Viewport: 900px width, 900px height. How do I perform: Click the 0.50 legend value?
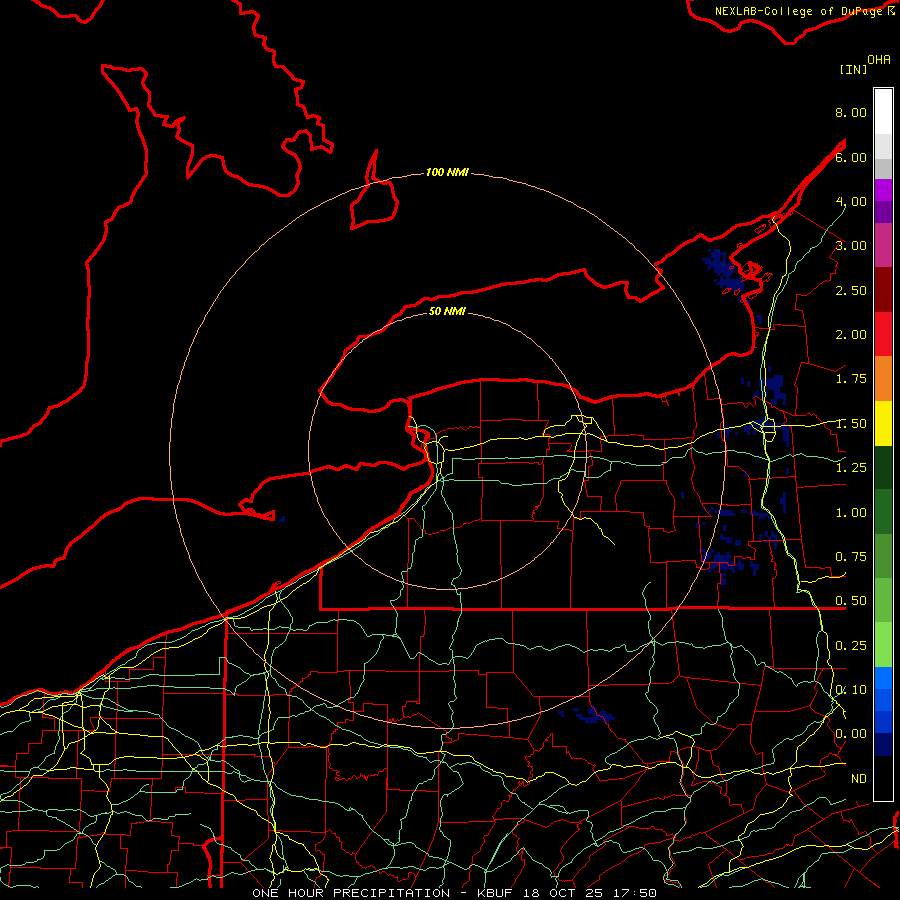point(851,601)
